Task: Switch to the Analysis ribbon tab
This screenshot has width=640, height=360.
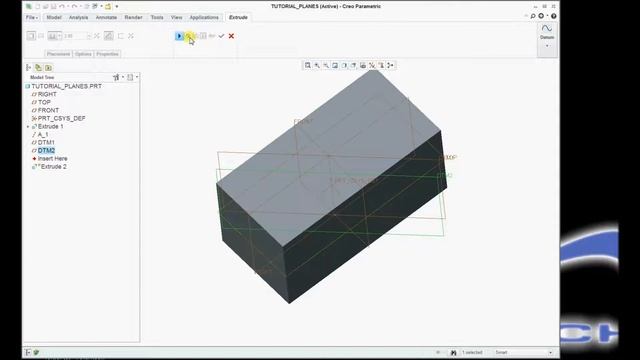Action: [78, 18]
